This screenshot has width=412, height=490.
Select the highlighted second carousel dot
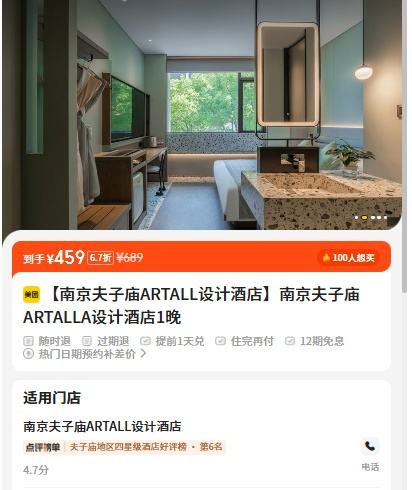(365, 217)
